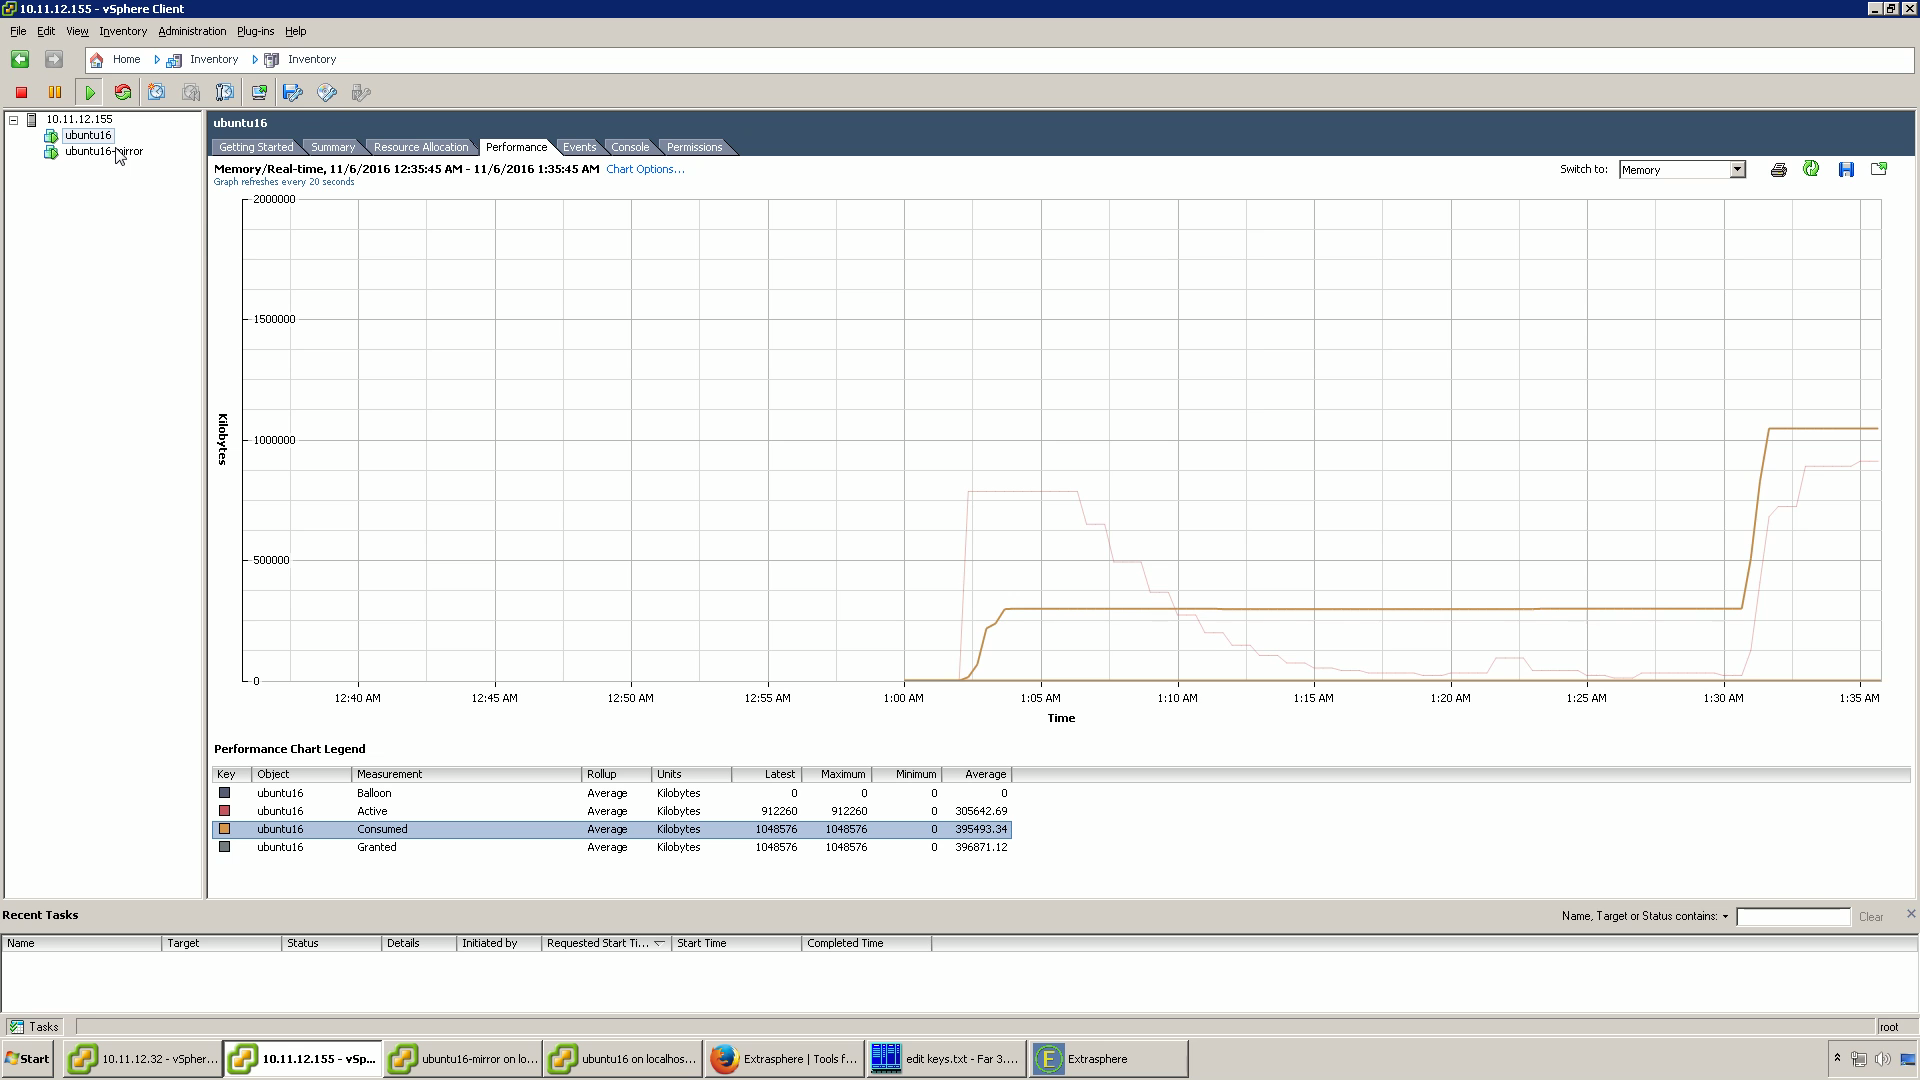Switch to the Summary tab
This screenshot has height=1080, width=1920.
coord(333,147)
